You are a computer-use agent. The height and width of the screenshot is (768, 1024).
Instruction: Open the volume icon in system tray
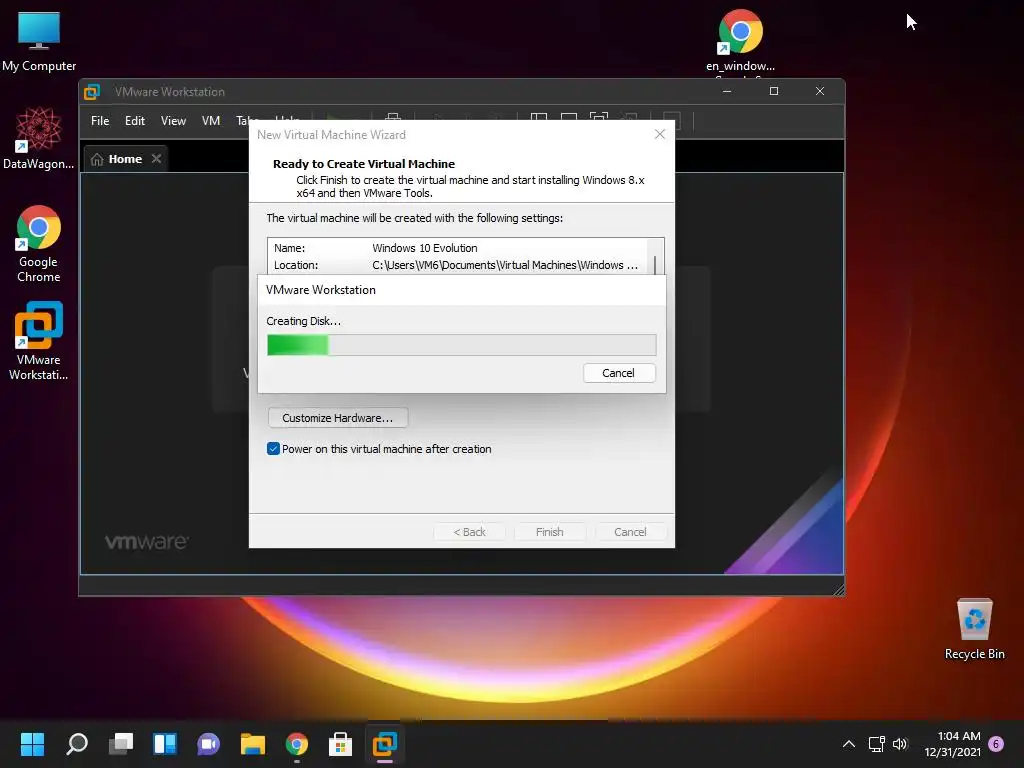tap(900, 743)
